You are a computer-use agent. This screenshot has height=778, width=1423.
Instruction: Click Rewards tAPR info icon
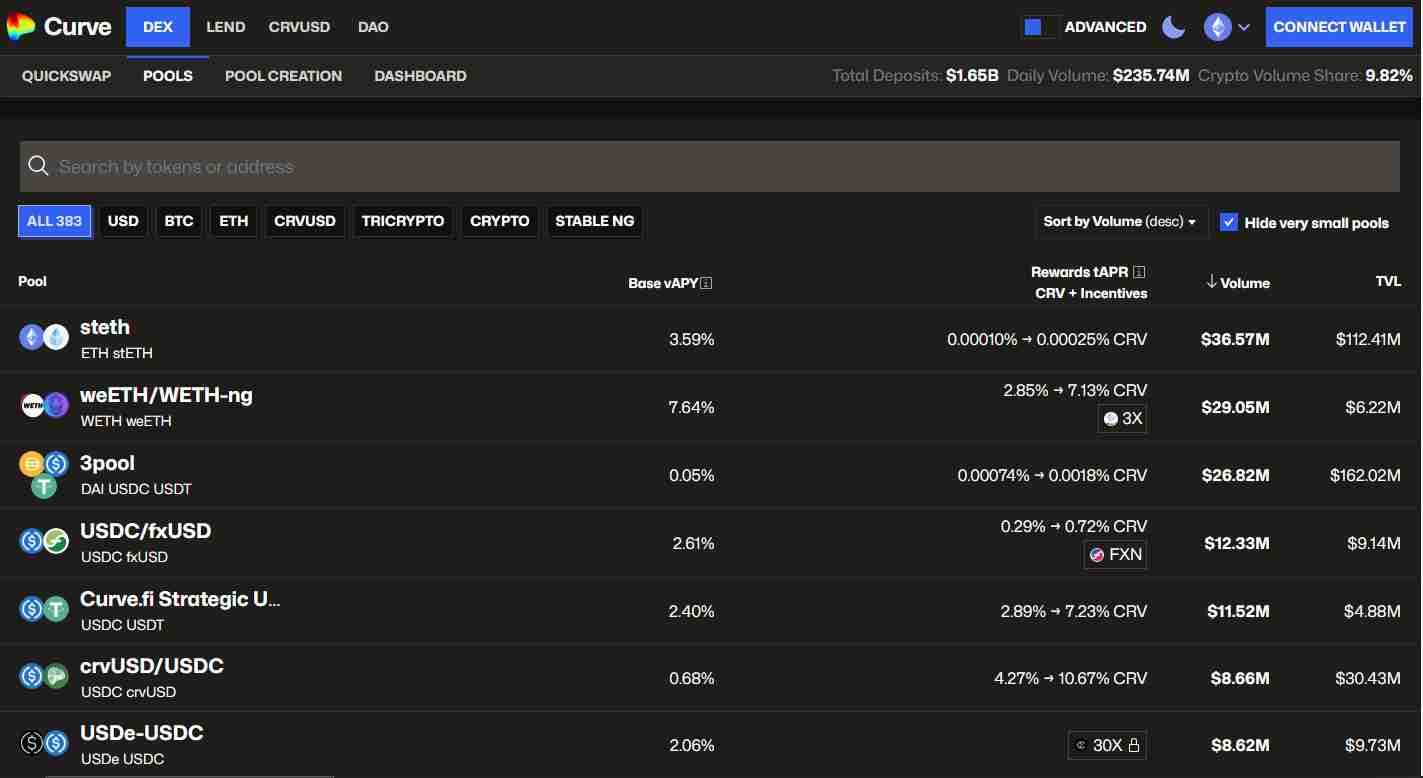tap(1139, 272)
